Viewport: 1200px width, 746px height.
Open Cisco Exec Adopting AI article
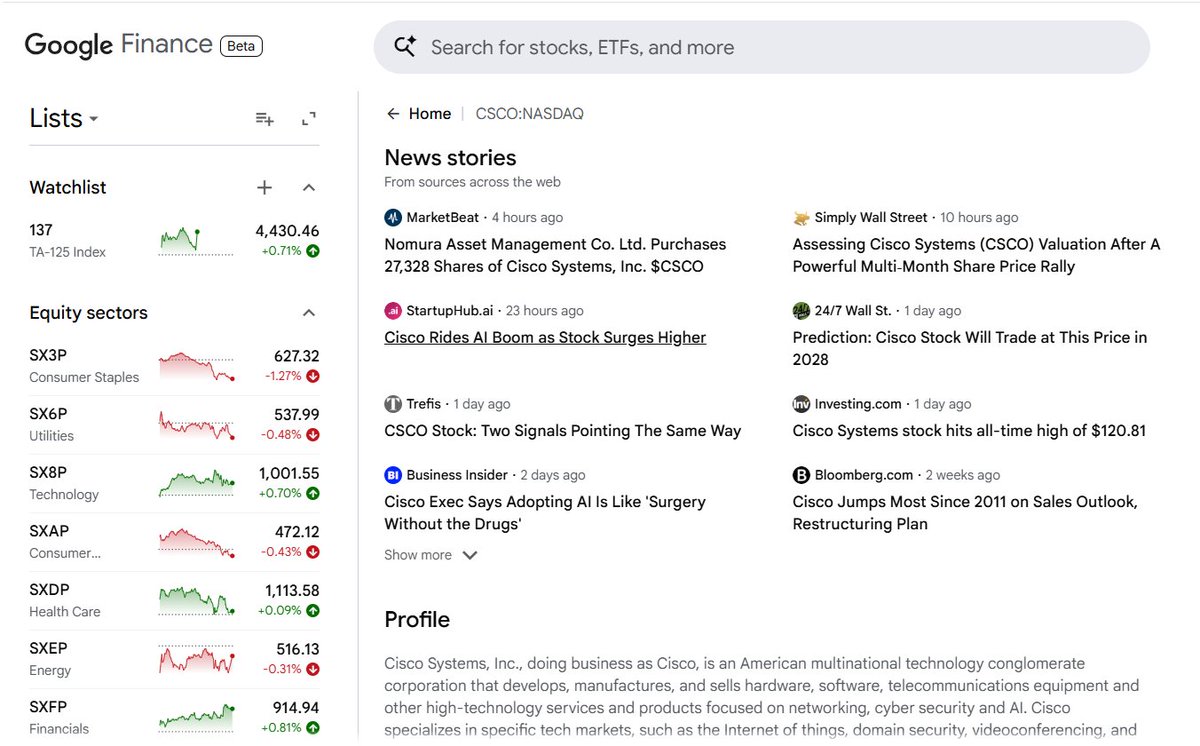[545, 513]
